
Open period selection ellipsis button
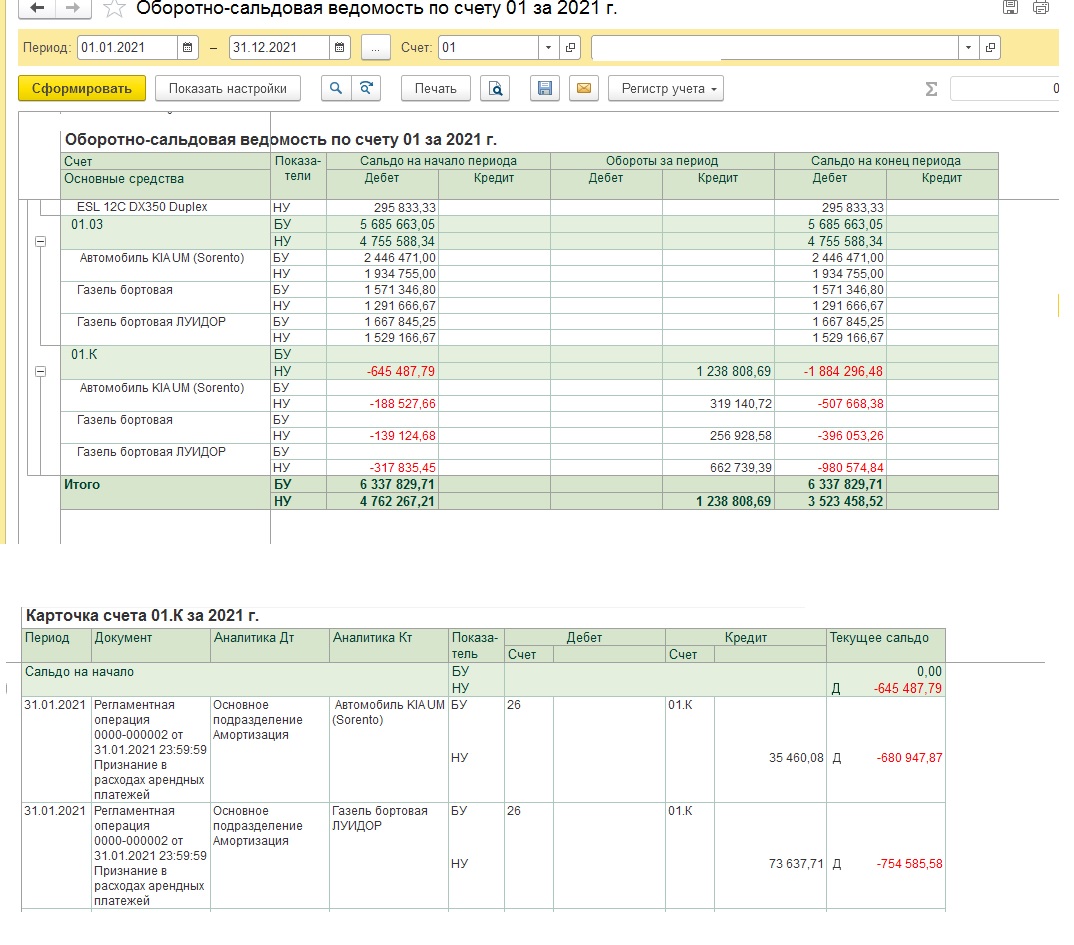(375, 47)
